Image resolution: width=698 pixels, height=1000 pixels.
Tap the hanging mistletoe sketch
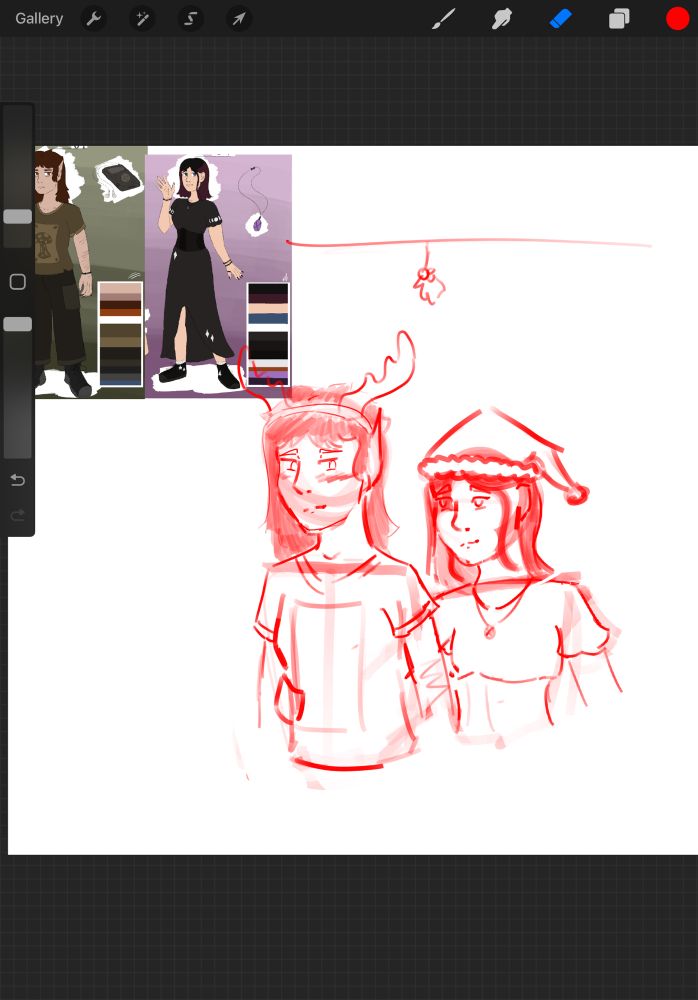pos(428,283)
